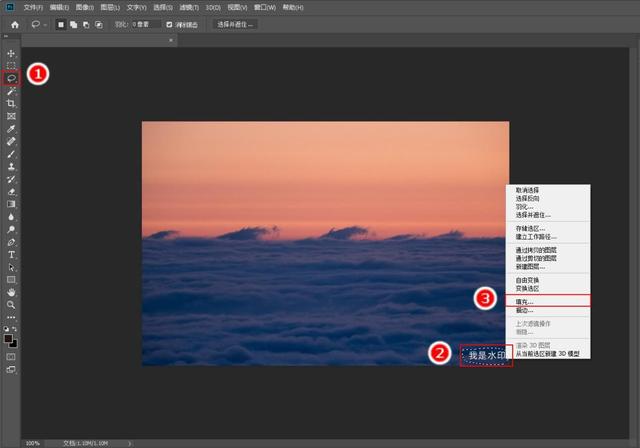The height and width of the screenshot is (448, 640).
Task: Select the Brush tool
Action: (x=11, y=154)
